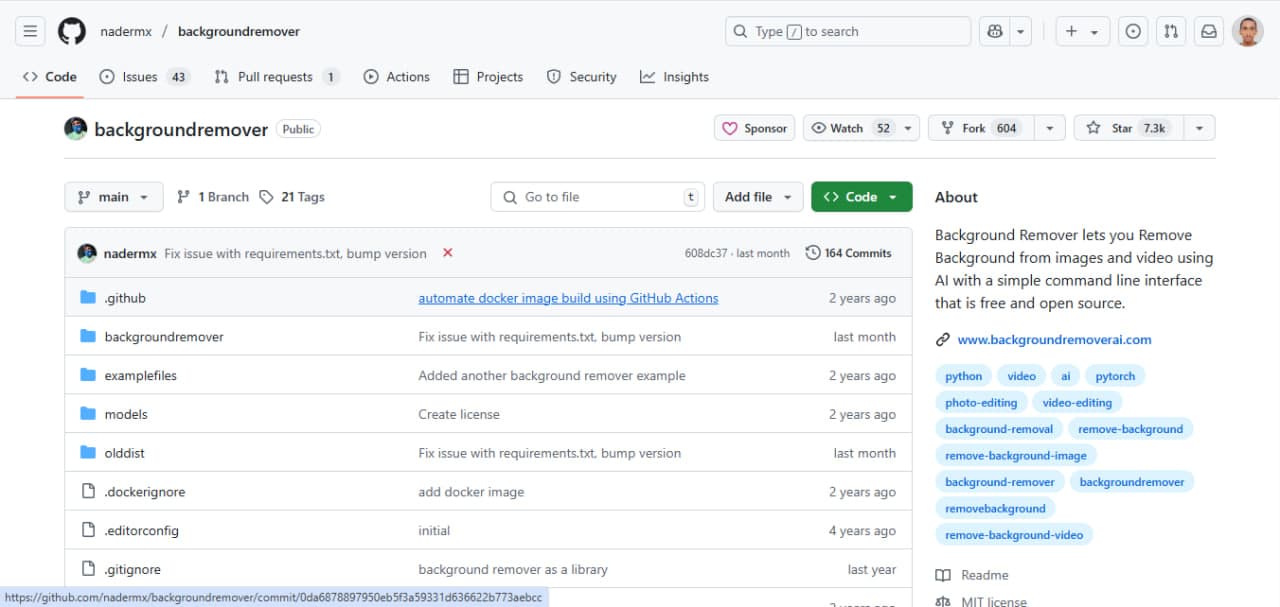Viewport: 1280px width, 607px height.
Task: Click the nadermx owner breadcrumb link
Action: pos(126,32)
